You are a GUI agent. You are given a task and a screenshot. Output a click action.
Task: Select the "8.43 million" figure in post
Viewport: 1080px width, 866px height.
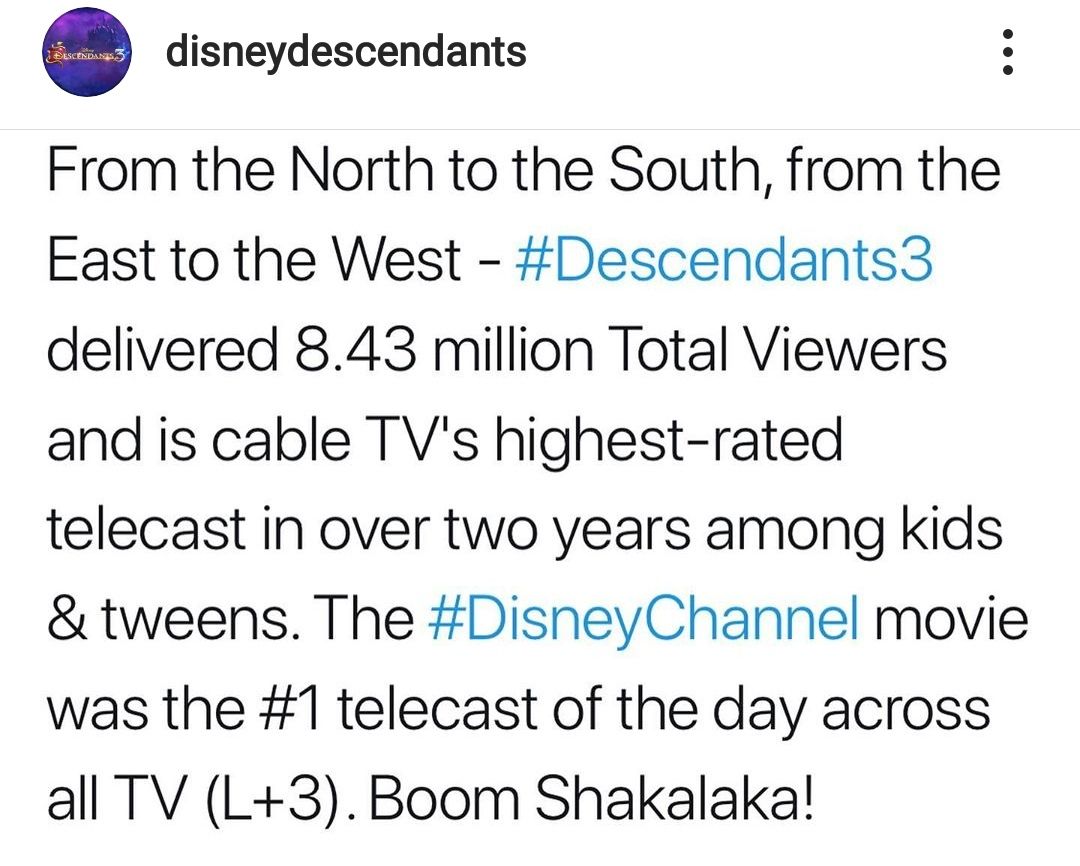pyautogui.click(x=444, y=349)
